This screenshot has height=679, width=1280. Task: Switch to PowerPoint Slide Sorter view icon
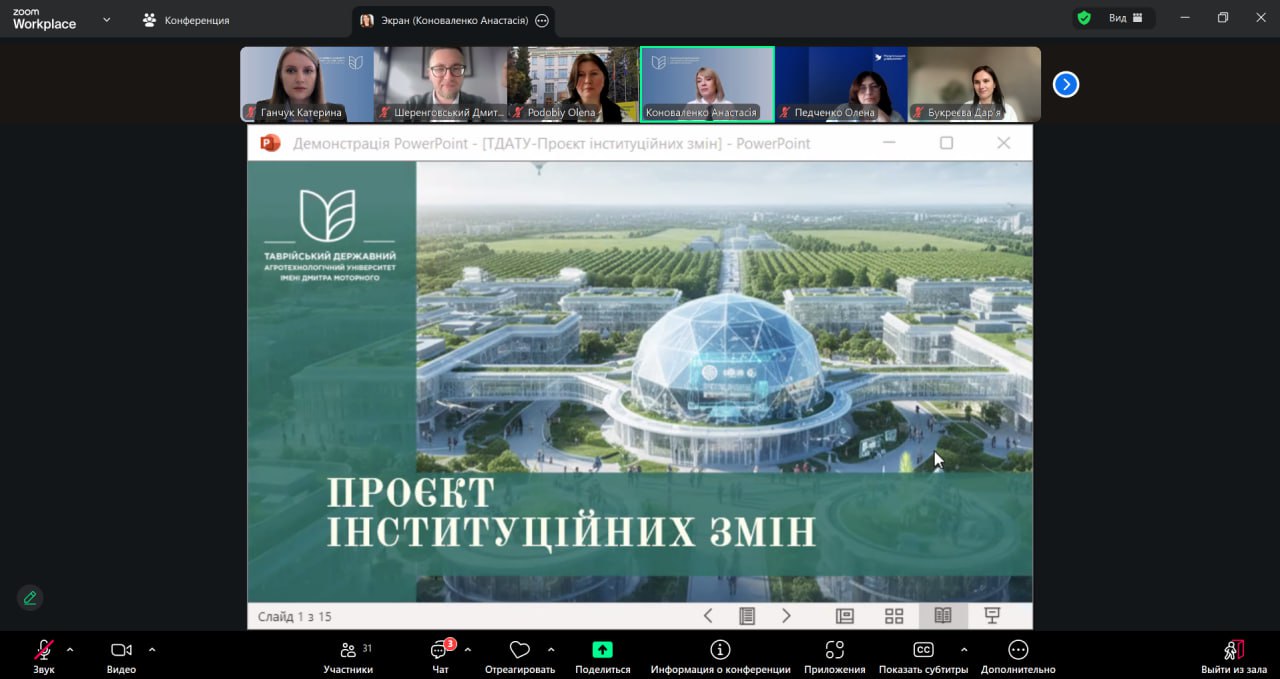point(894,616)
